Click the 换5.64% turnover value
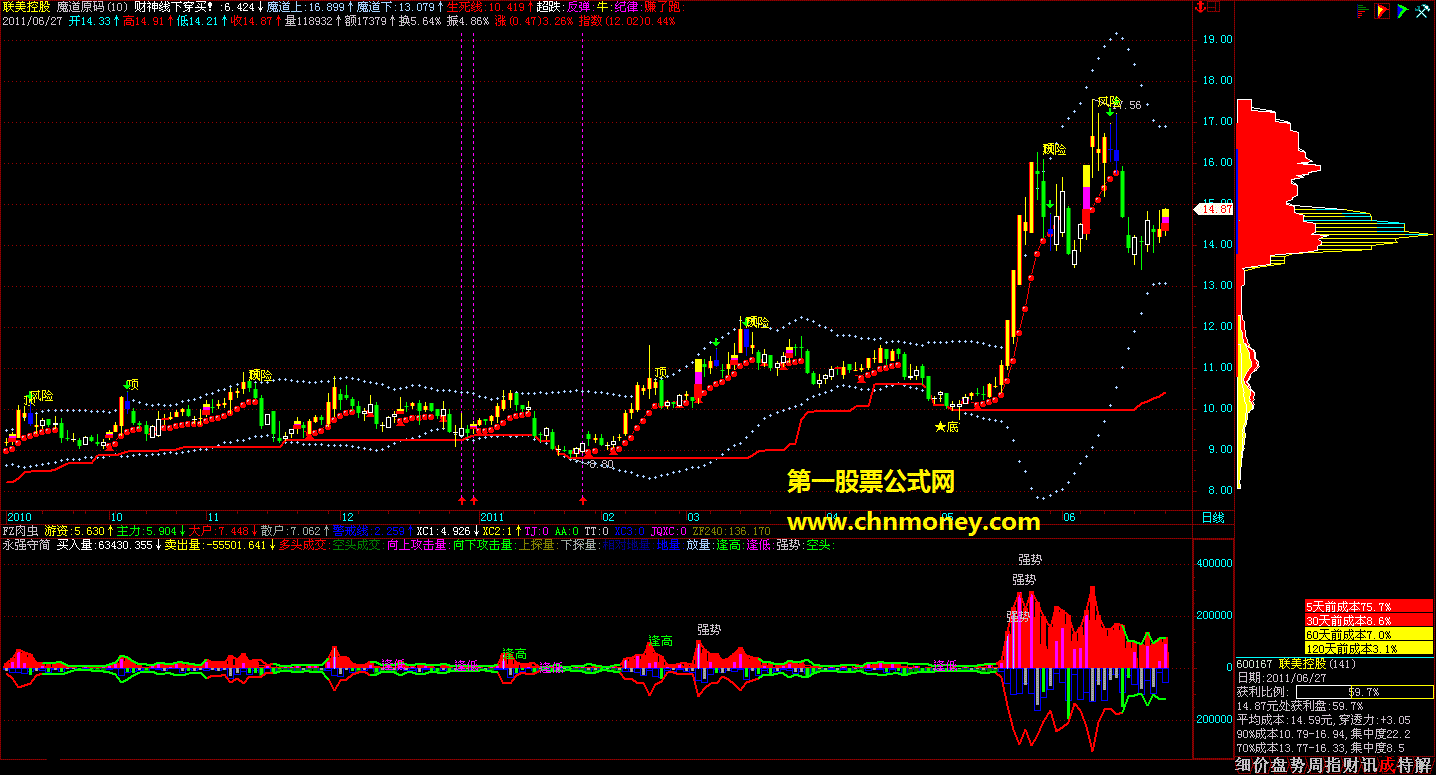 (419, 19)
